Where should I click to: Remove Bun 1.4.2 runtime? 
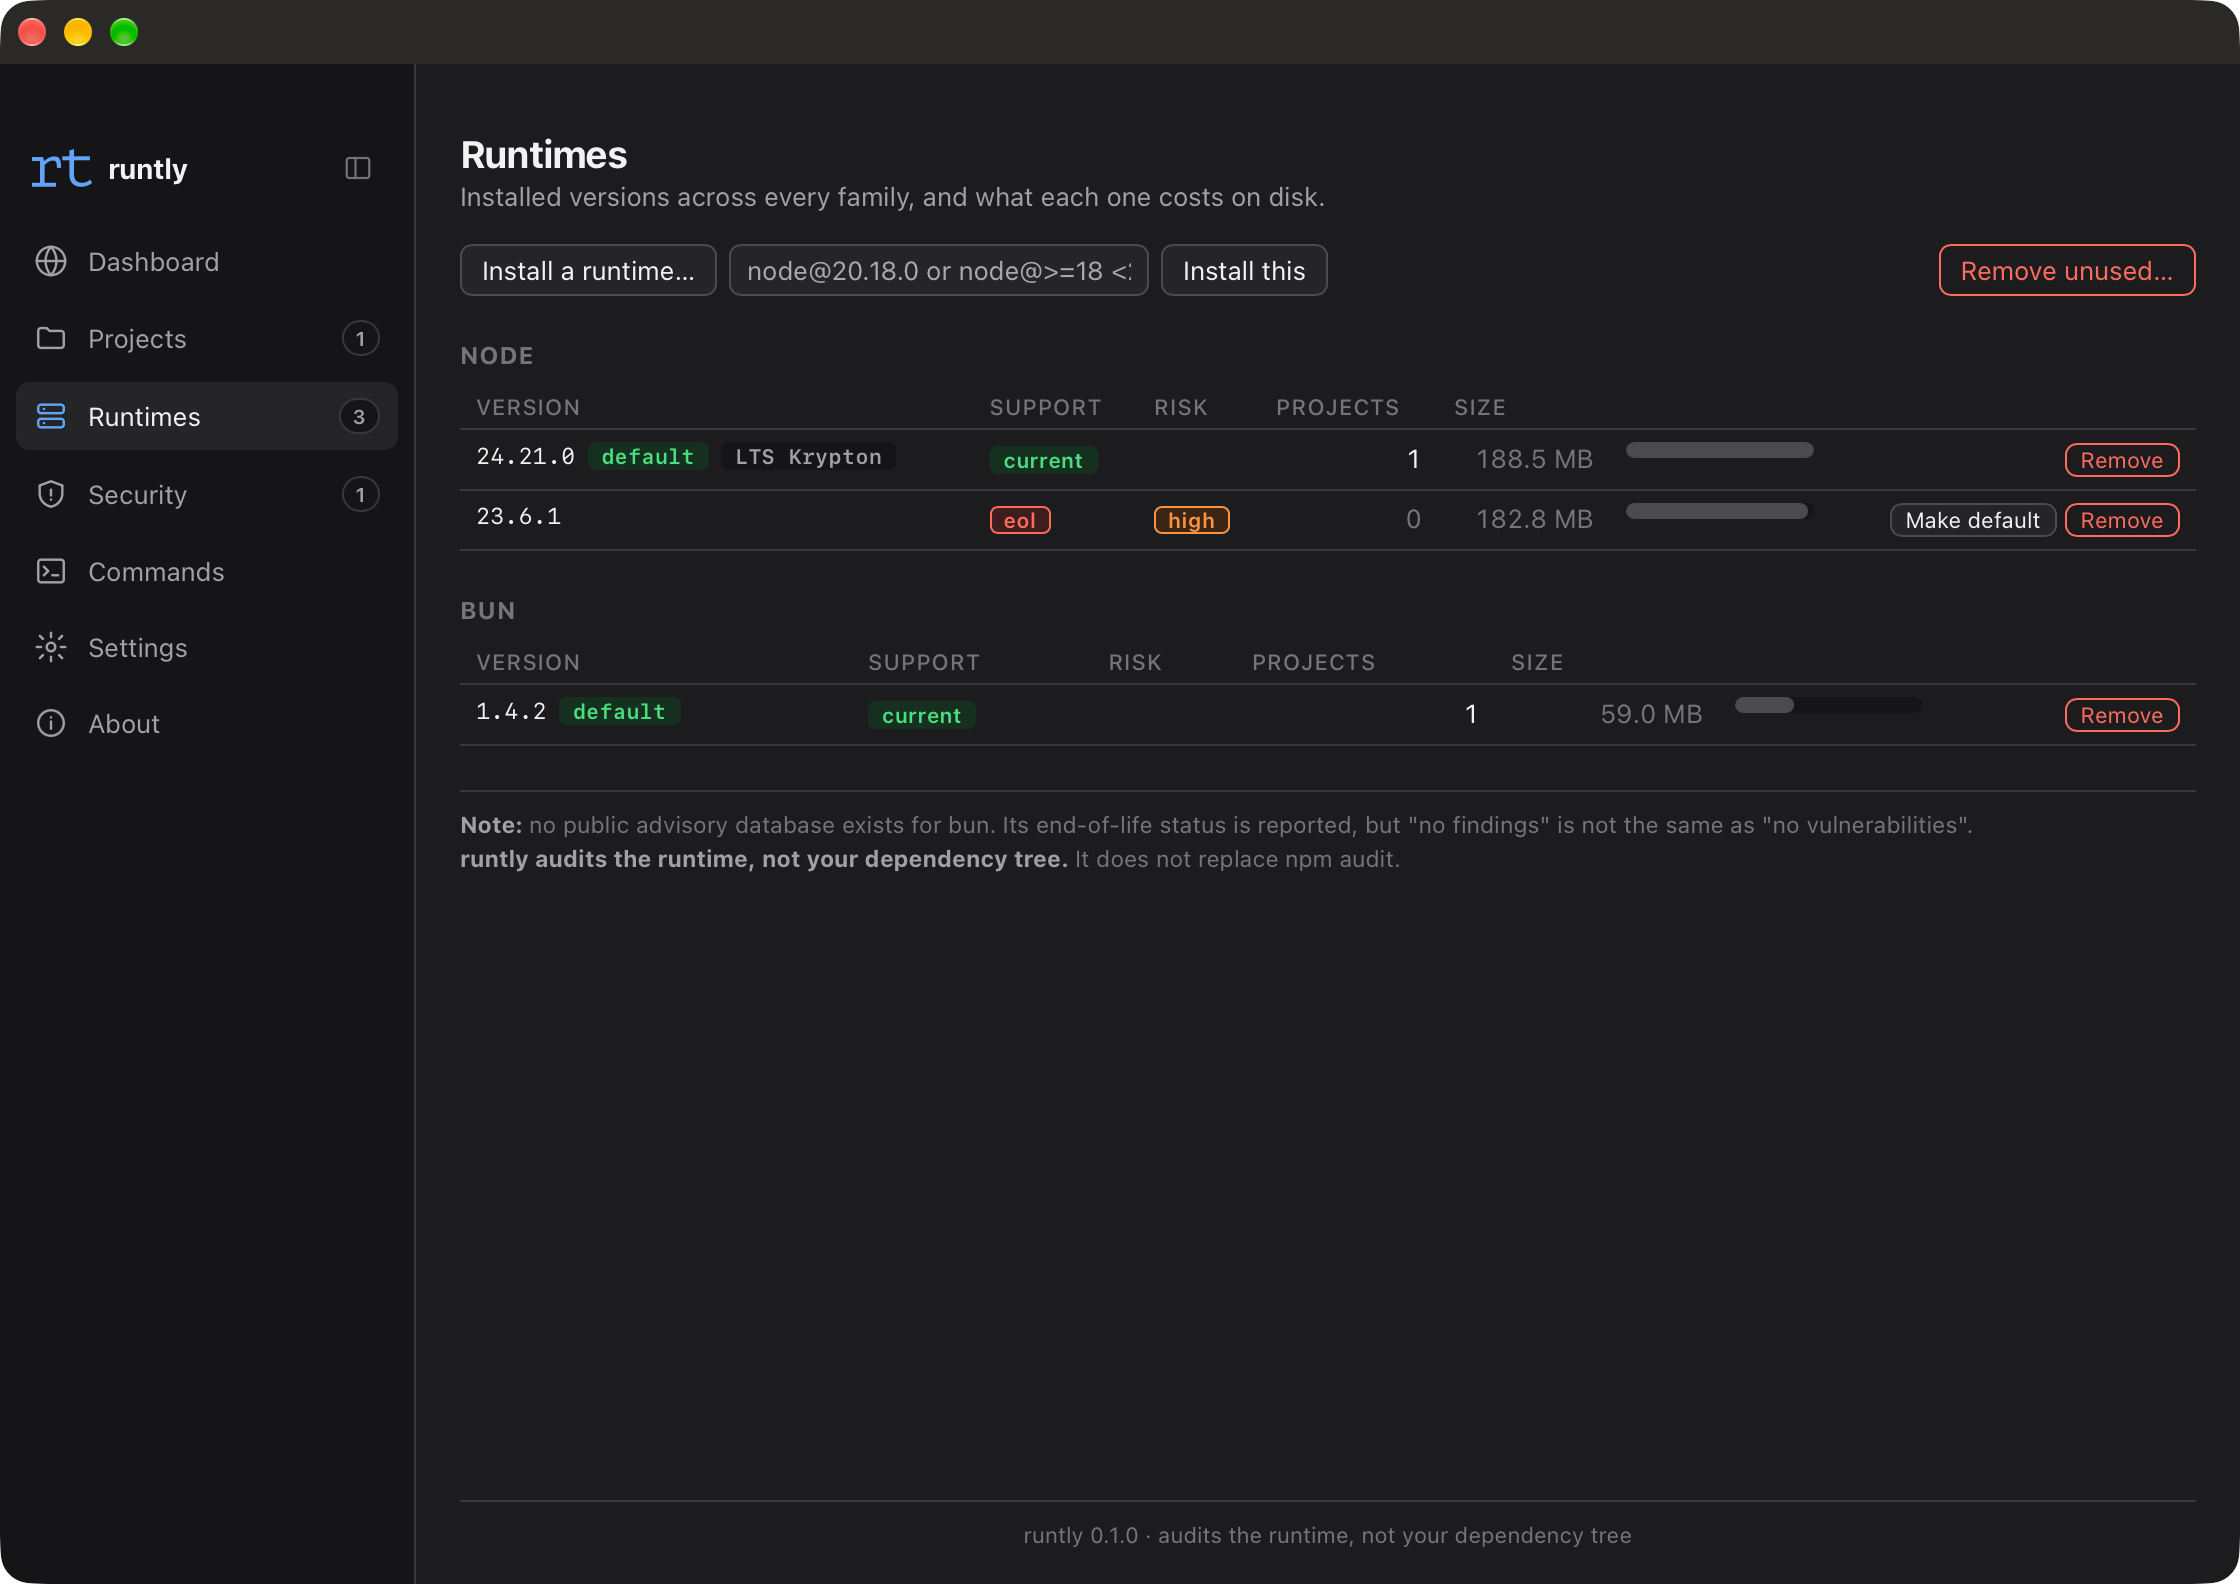coord(2122,715)
